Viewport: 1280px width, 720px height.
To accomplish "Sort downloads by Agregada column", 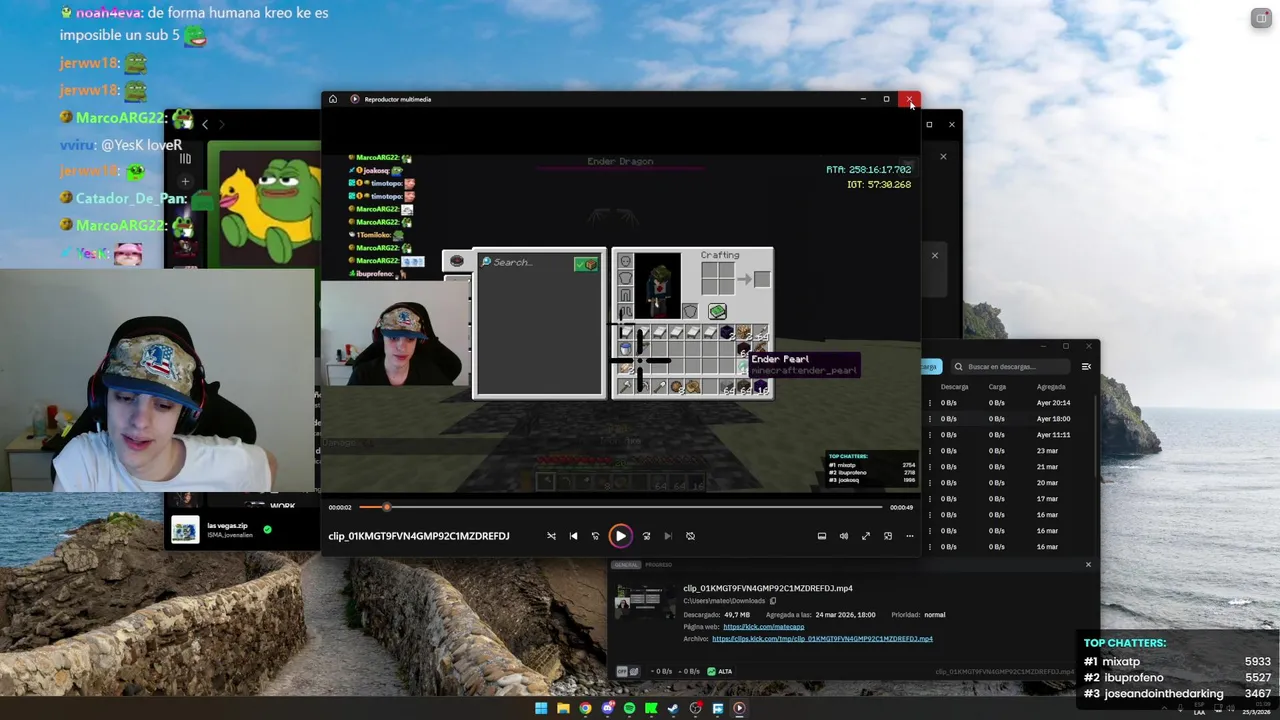I will [x=1051, y=387].
